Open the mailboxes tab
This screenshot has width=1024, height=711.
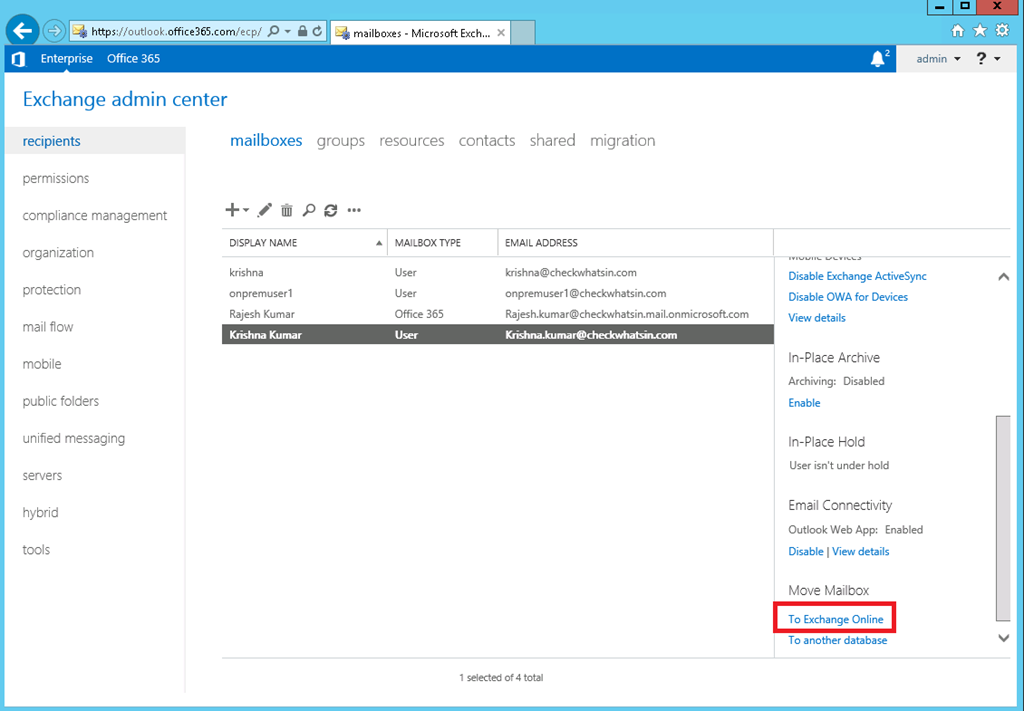[266, 140]
